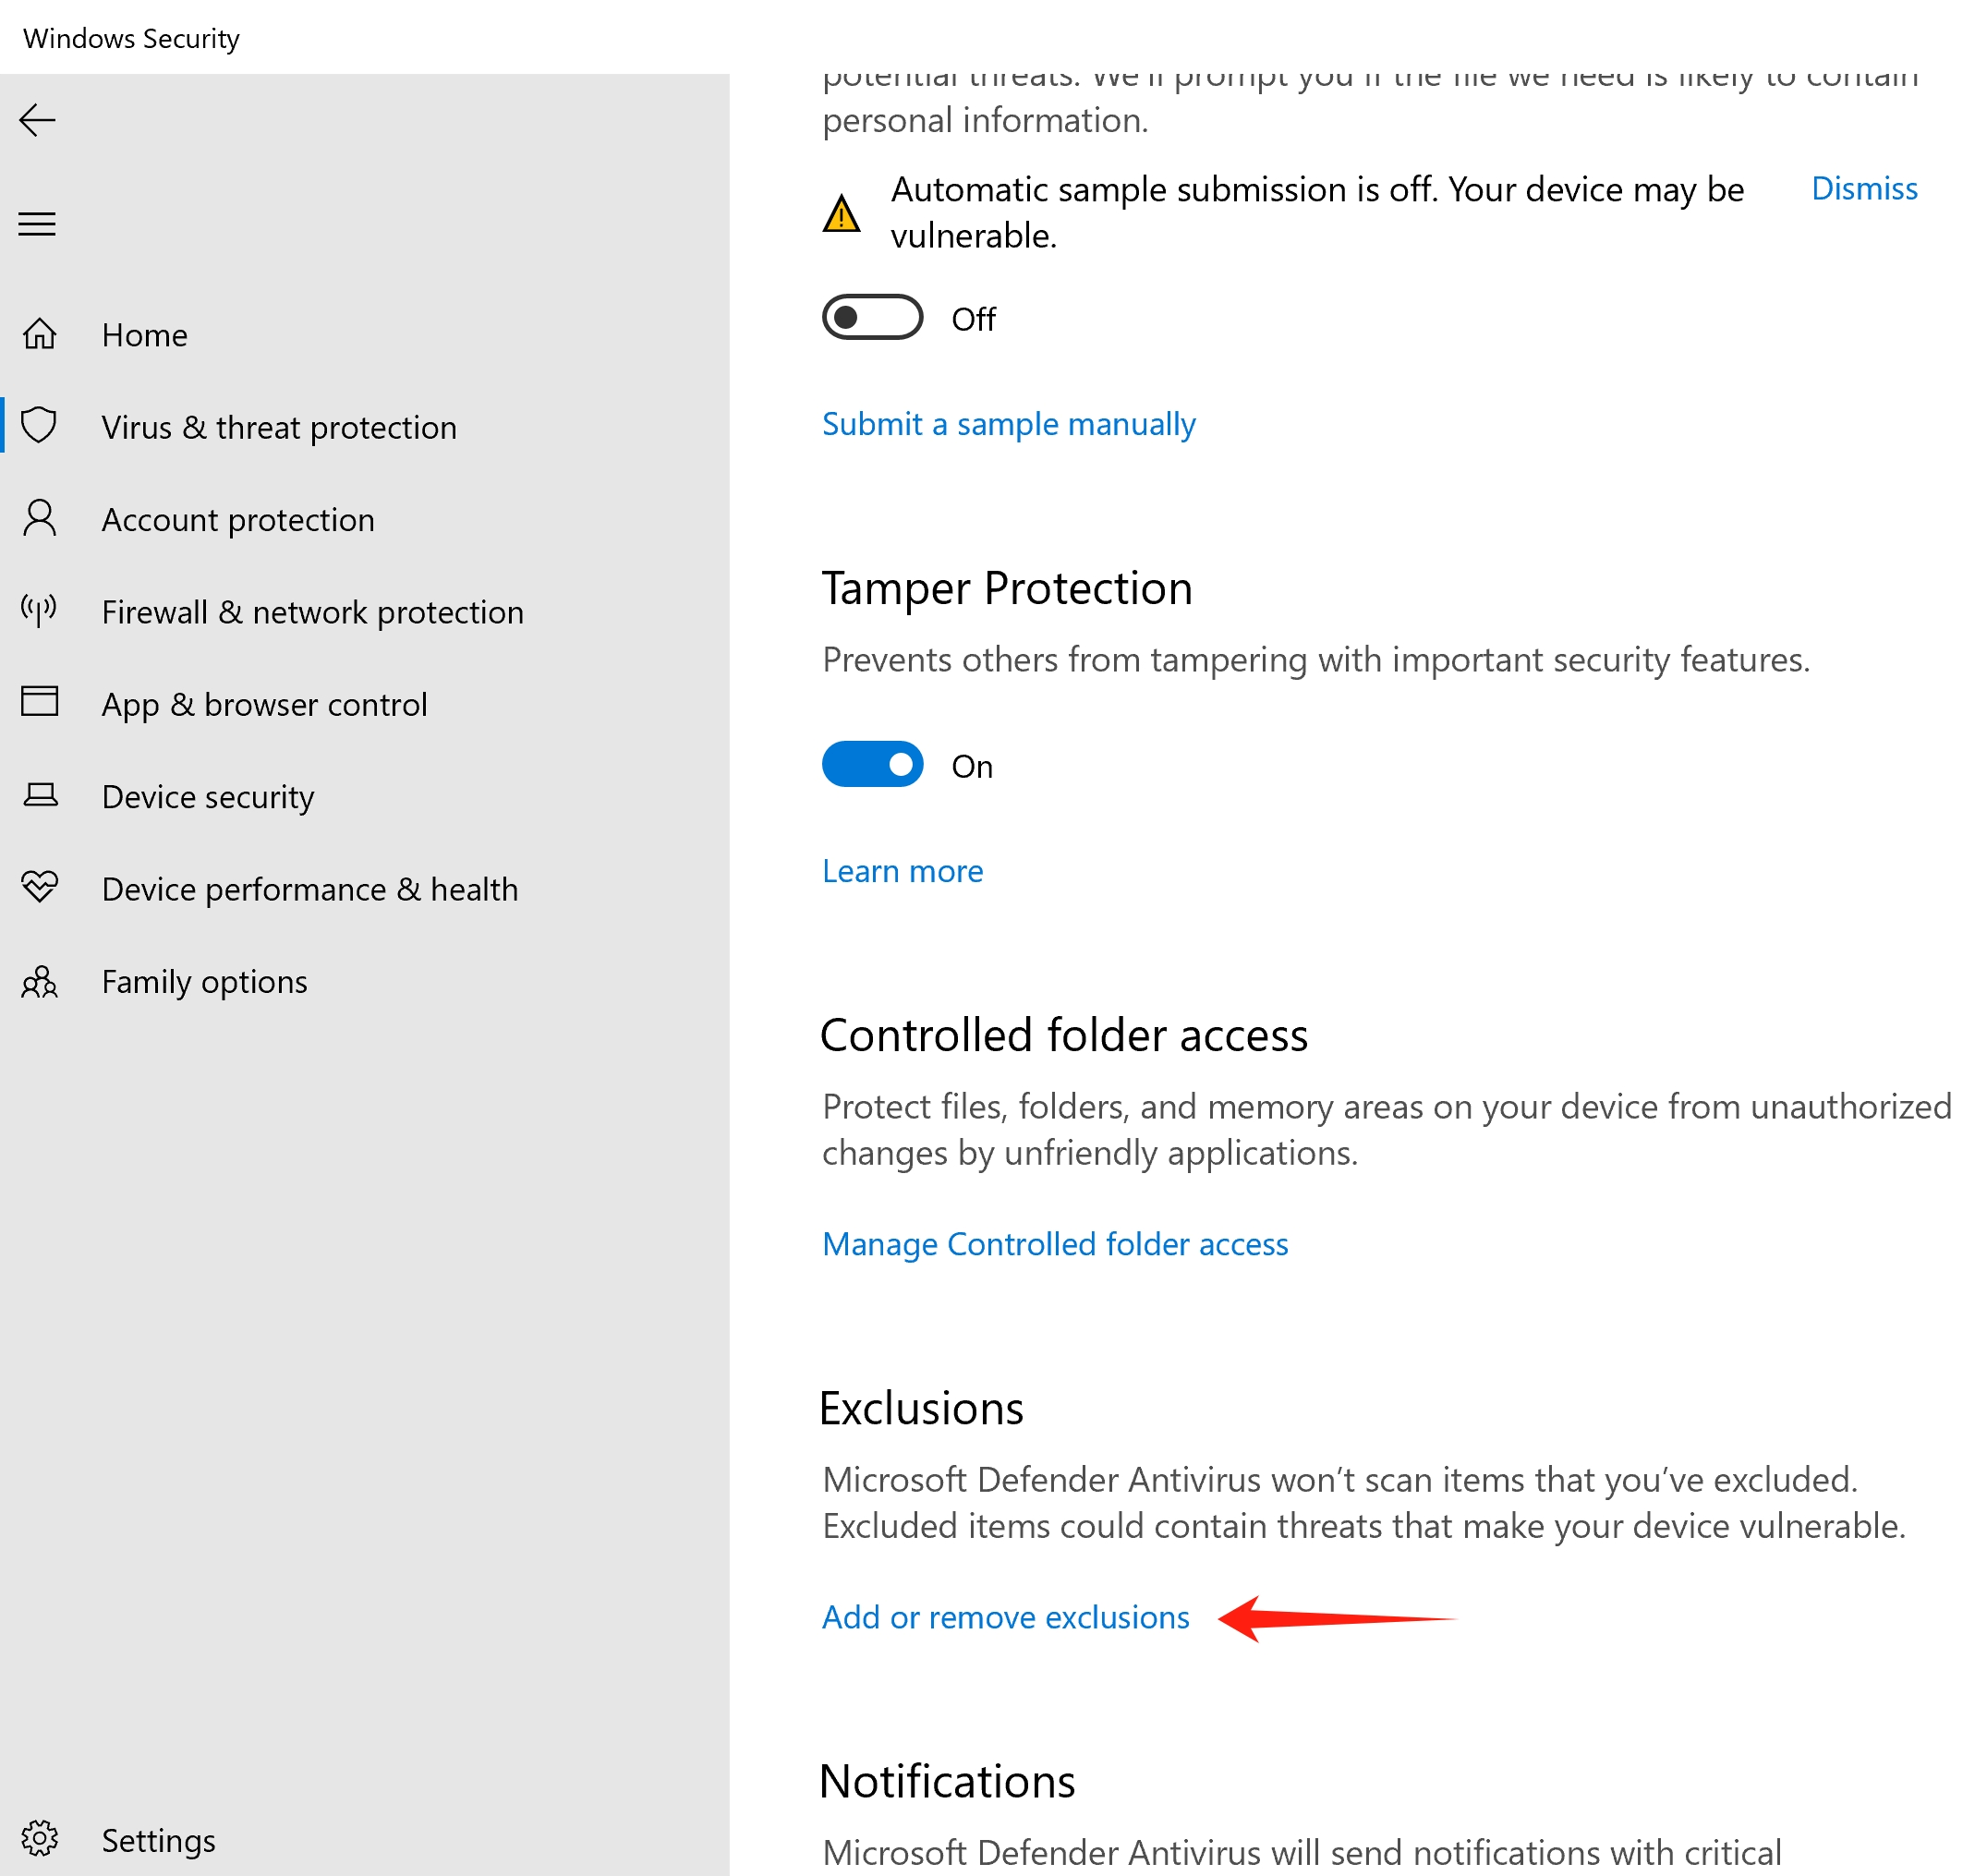Expand the navigation back arrow

click(39, 120)
